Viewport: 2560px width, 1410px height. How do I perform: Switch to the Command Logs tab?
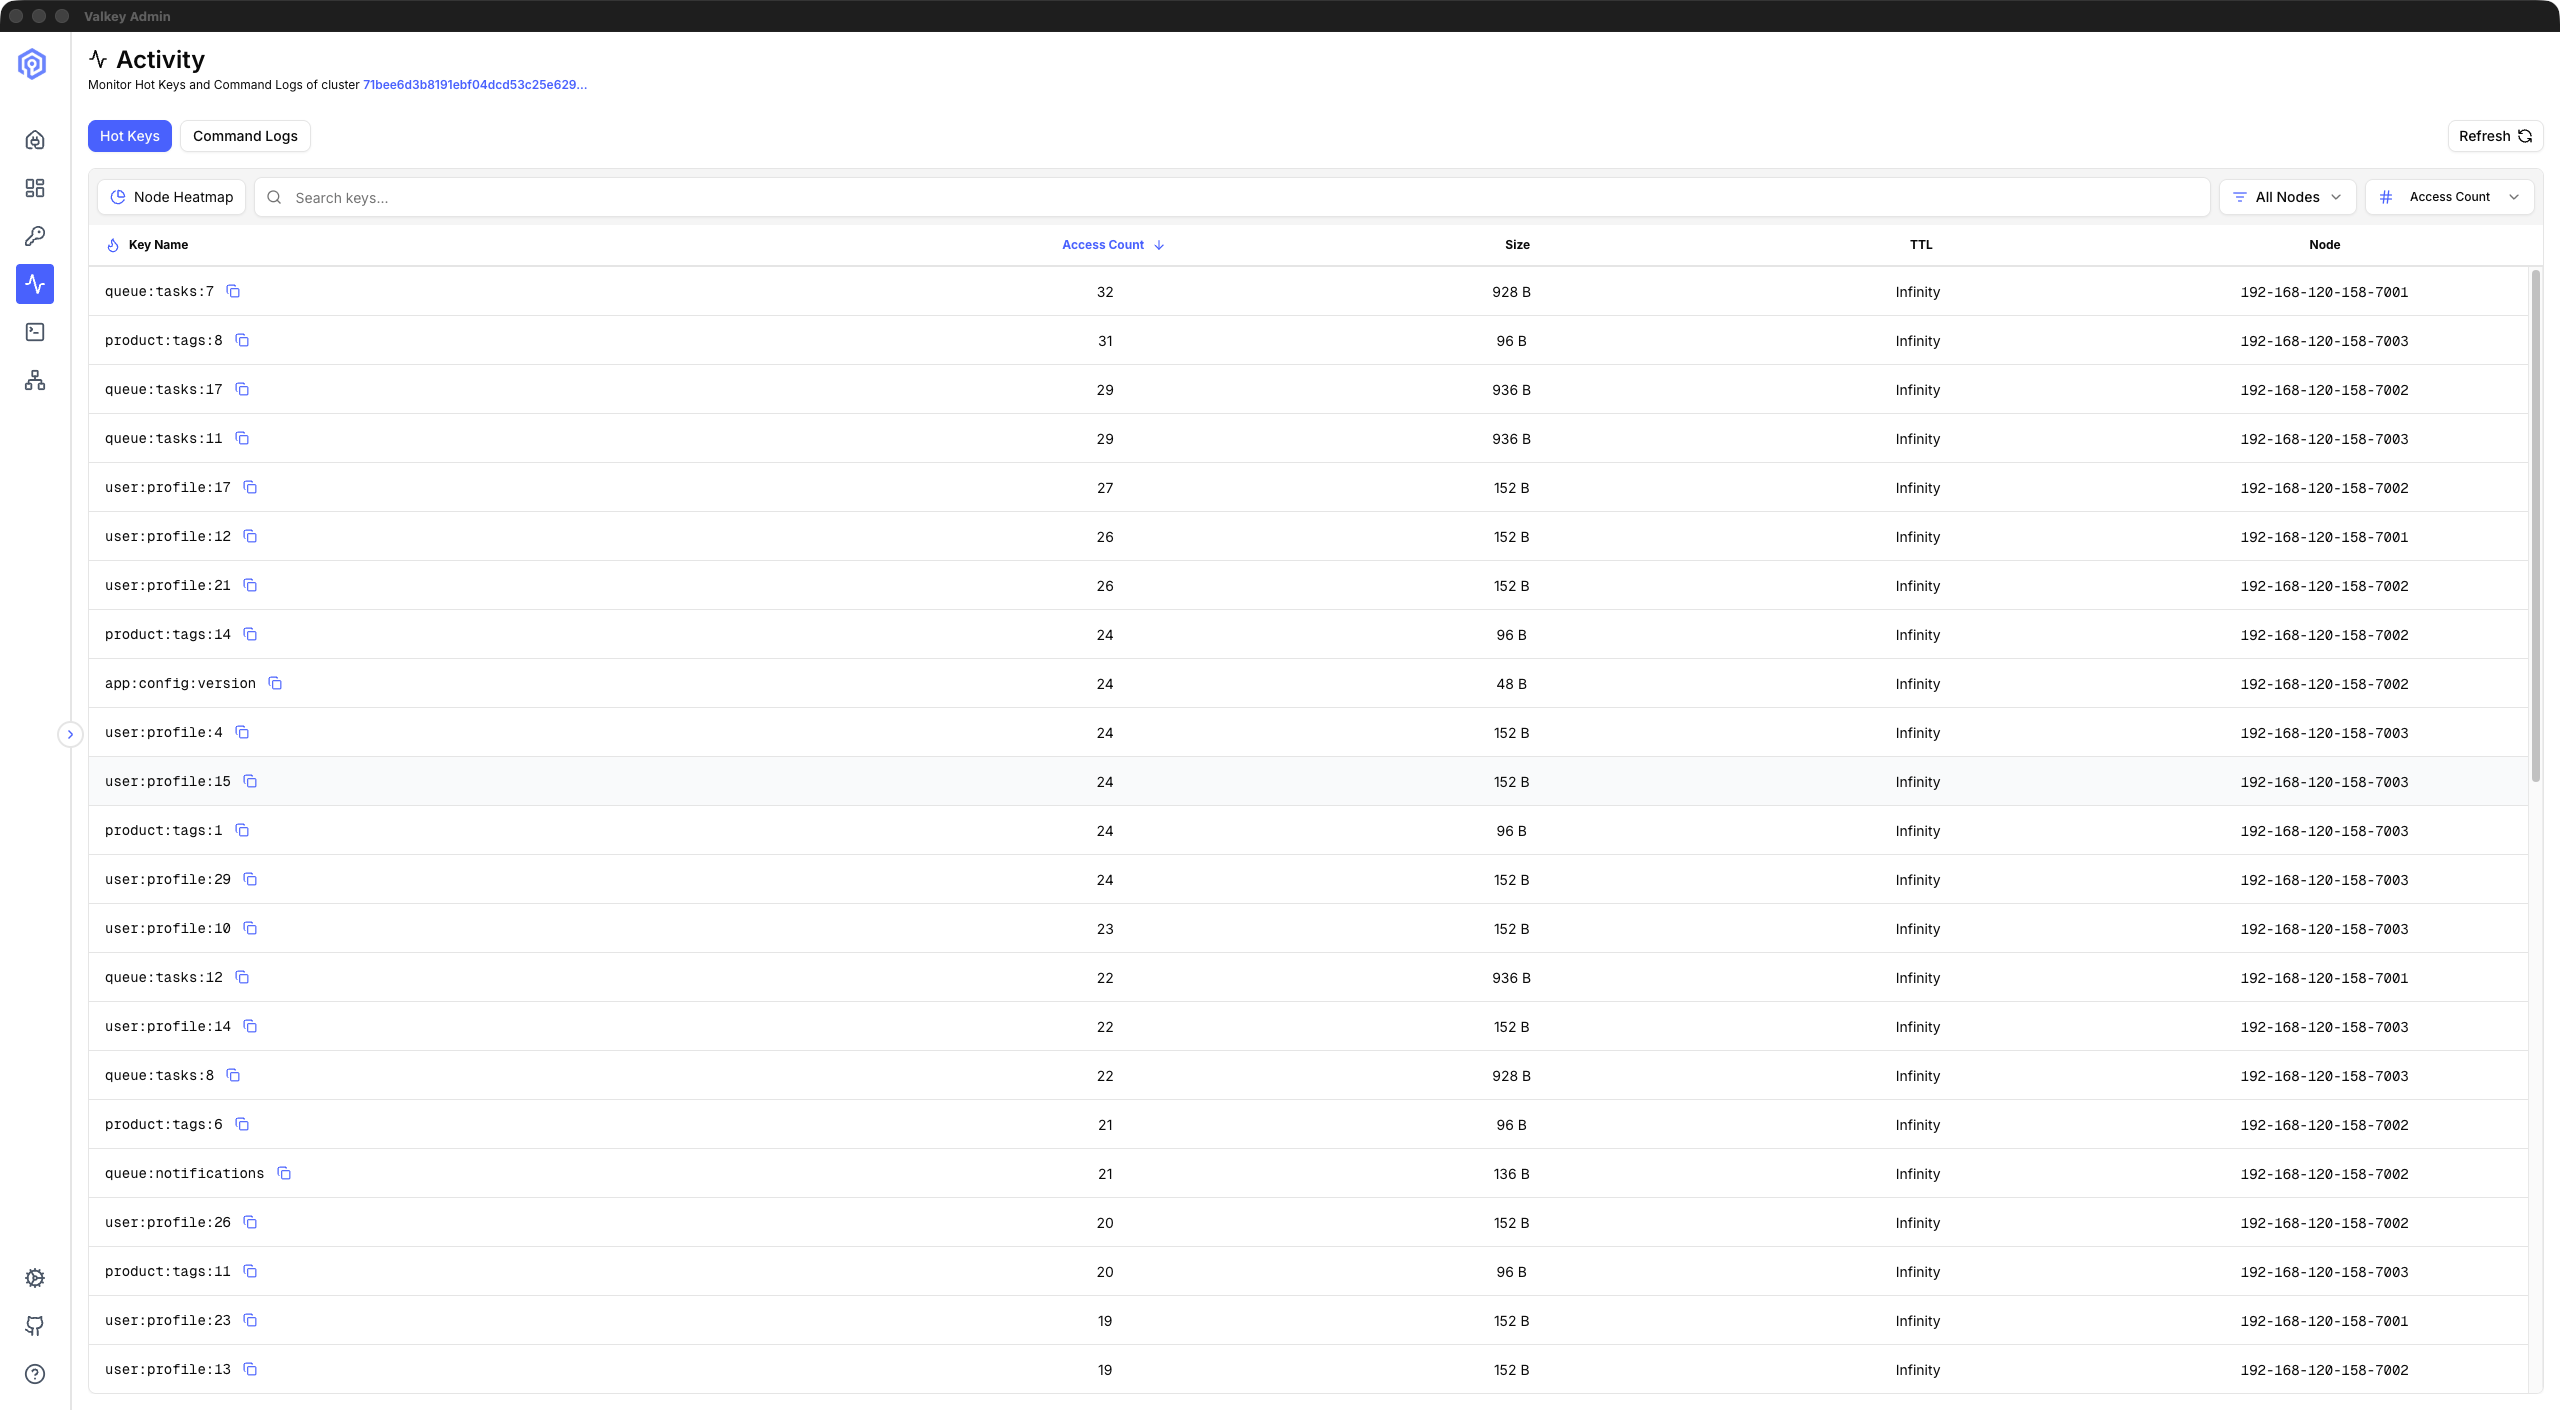click(245, 136)
